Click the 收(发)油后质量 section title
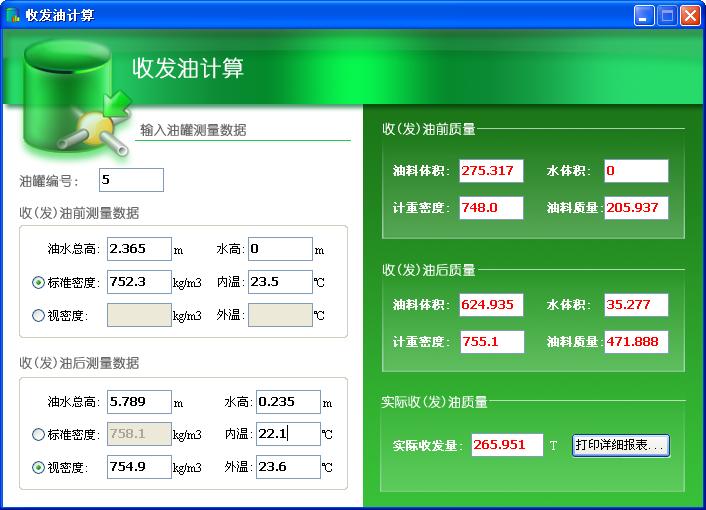Viewport: 706px width, 510px height. pyautogui.click(x=429, y=270)
